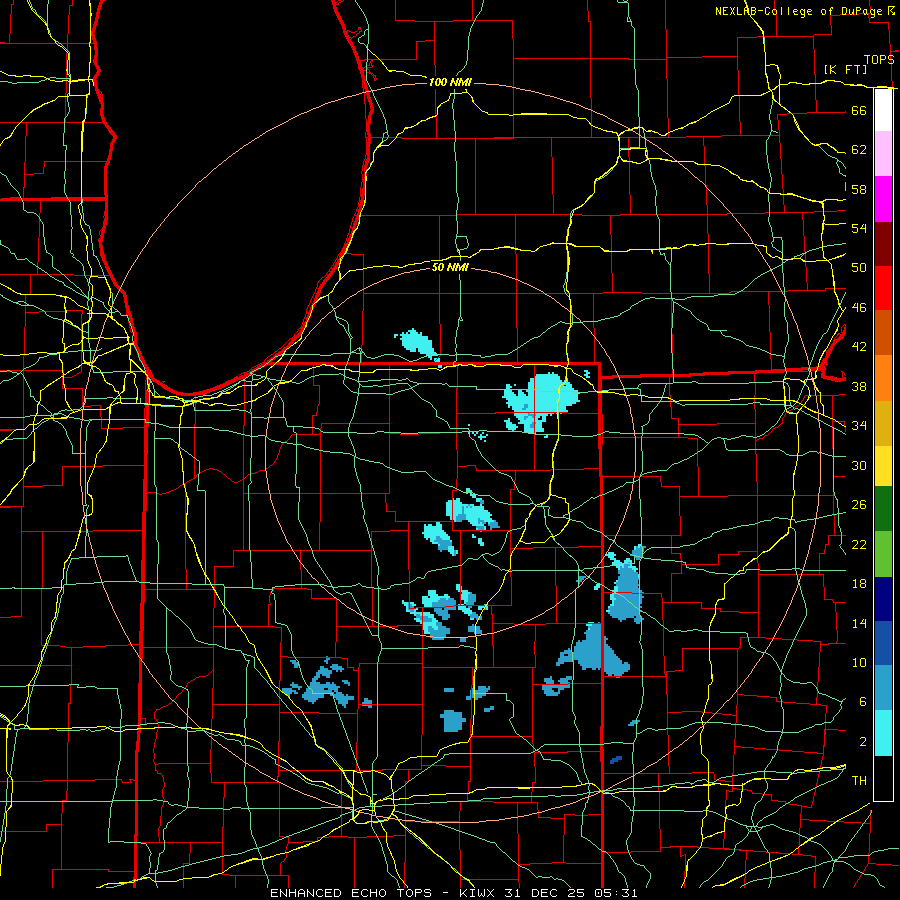The width and height of the screenshot is (900, 900).
Task: Pick the magenta legend swatch
Action: tap(883, 199)
